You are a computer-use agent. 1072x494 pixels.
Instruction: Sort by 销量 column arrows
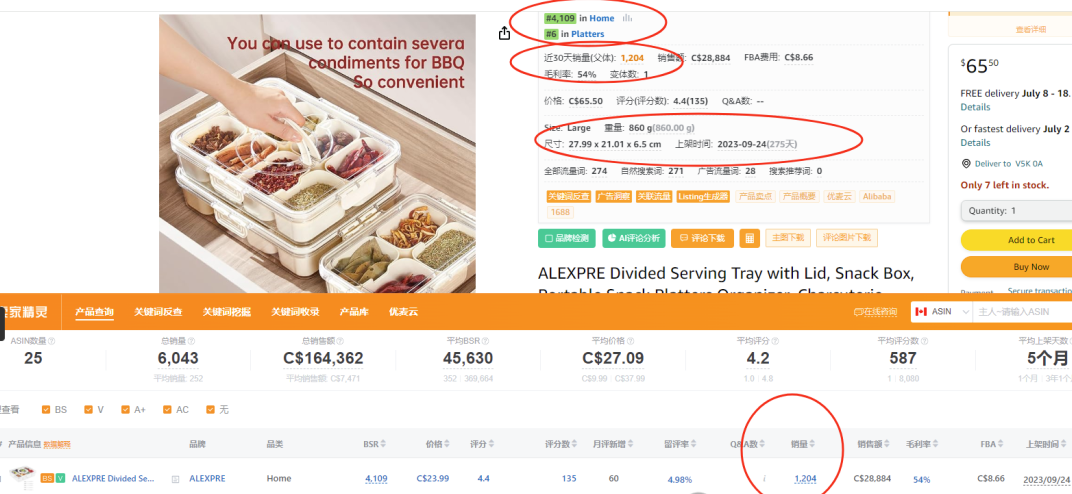pos(812,444)
